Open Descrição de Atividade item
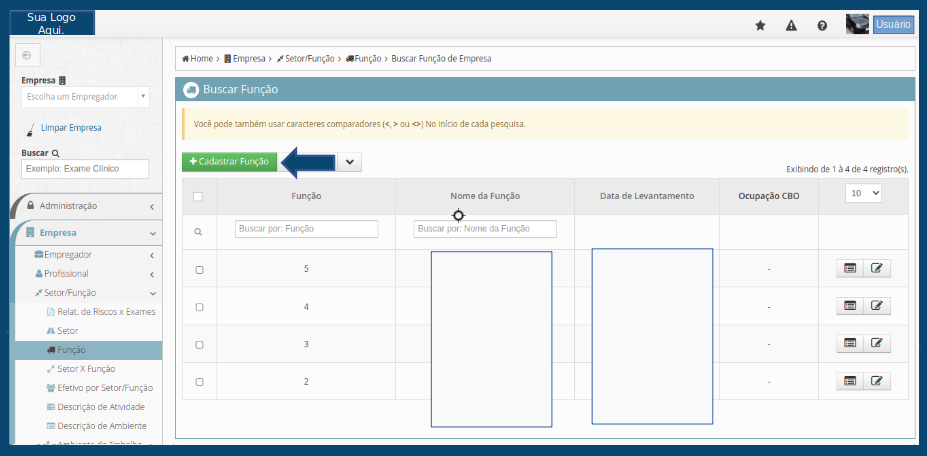 tap(96, 407)
